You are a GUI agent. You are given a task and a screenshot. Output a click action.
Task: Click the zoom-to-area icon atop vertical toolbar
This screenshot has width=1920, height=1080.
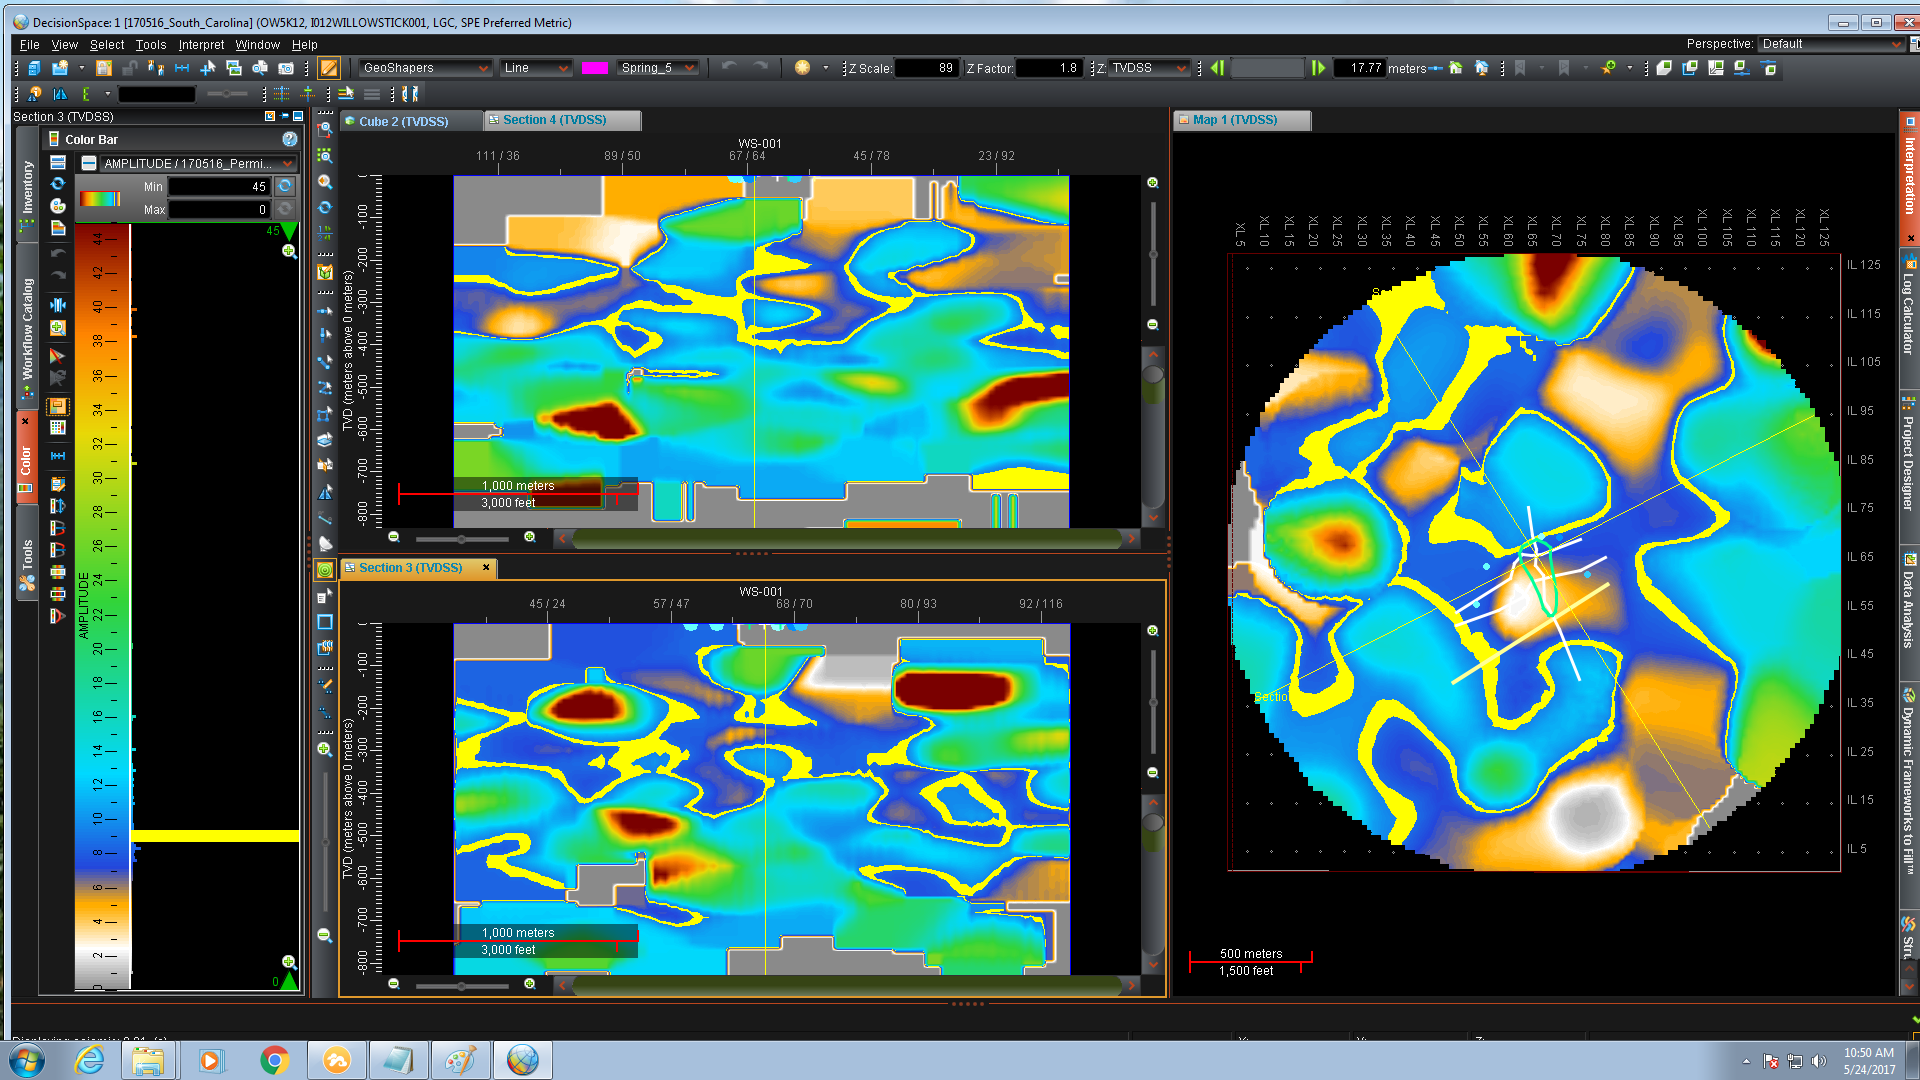[325, 130]
